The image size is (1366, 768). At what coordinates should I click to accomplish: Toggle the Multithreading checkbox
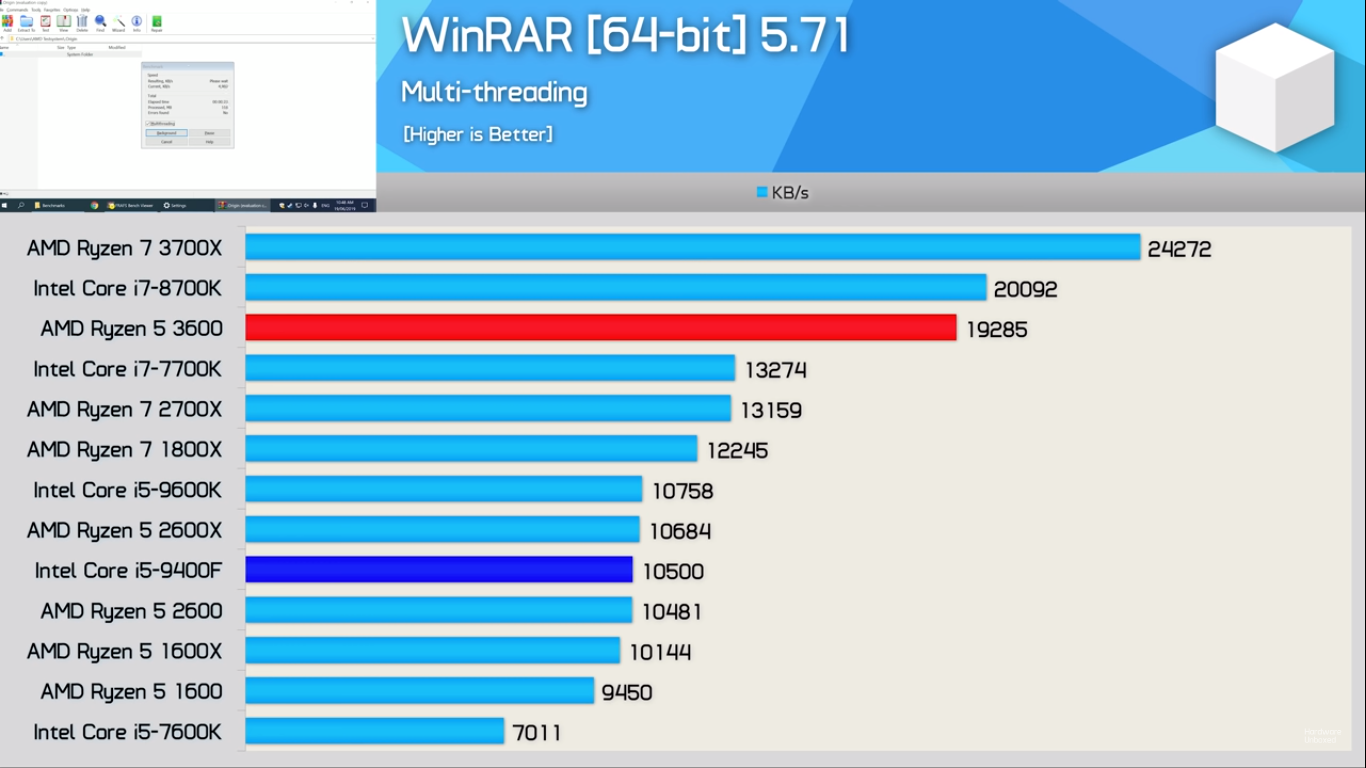[148, 123]
